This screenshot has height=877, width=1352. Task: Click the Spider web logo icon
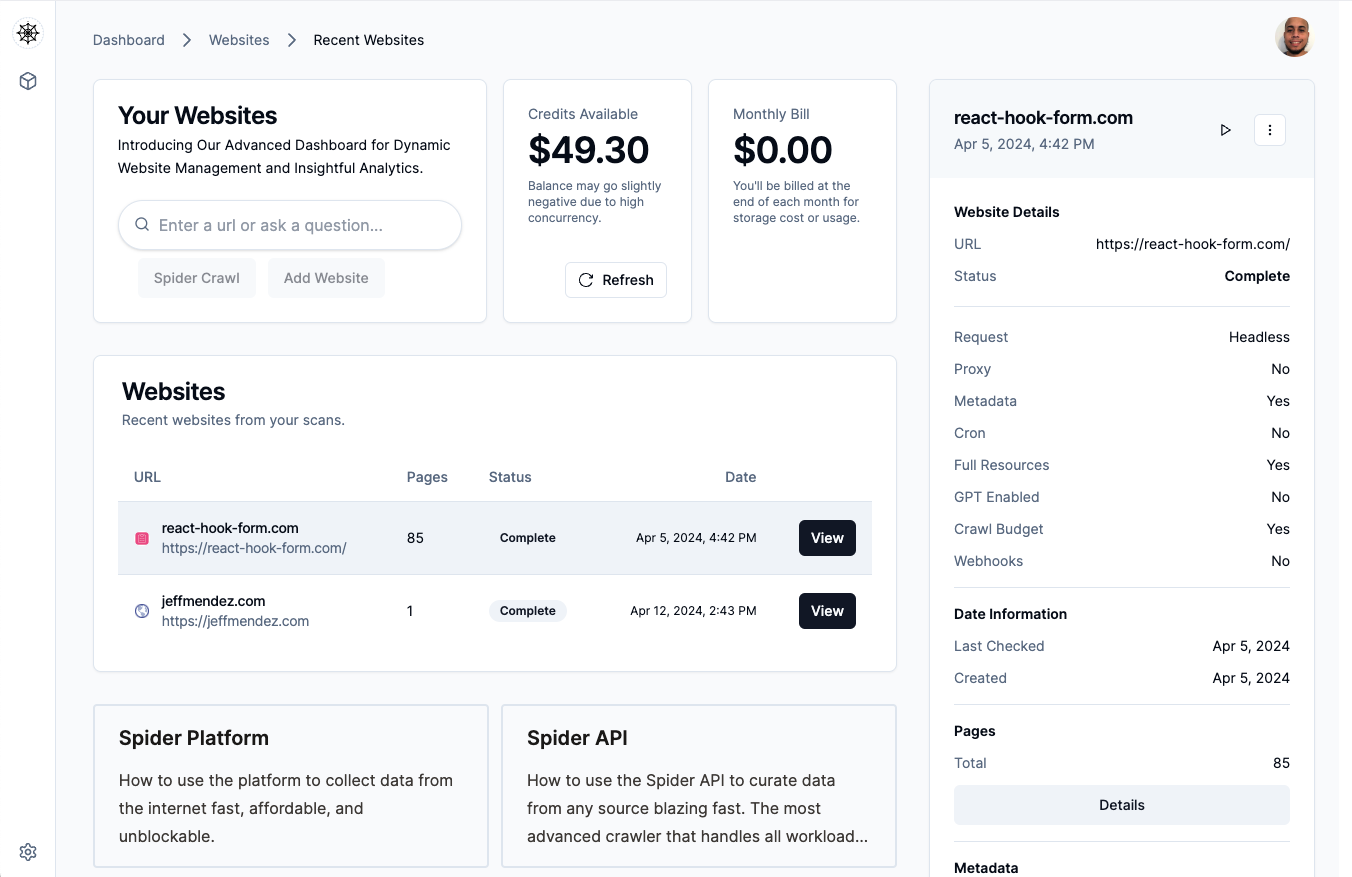point(28,33)
